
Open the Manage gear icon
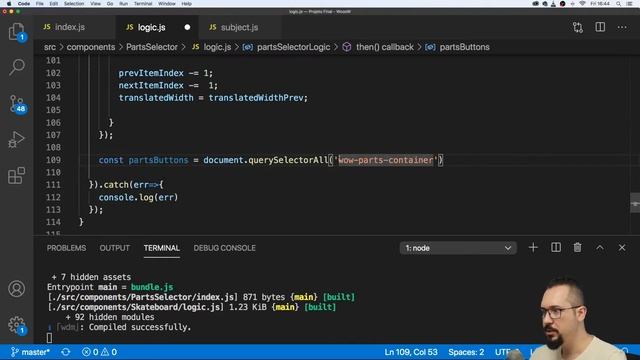(17, 325)
